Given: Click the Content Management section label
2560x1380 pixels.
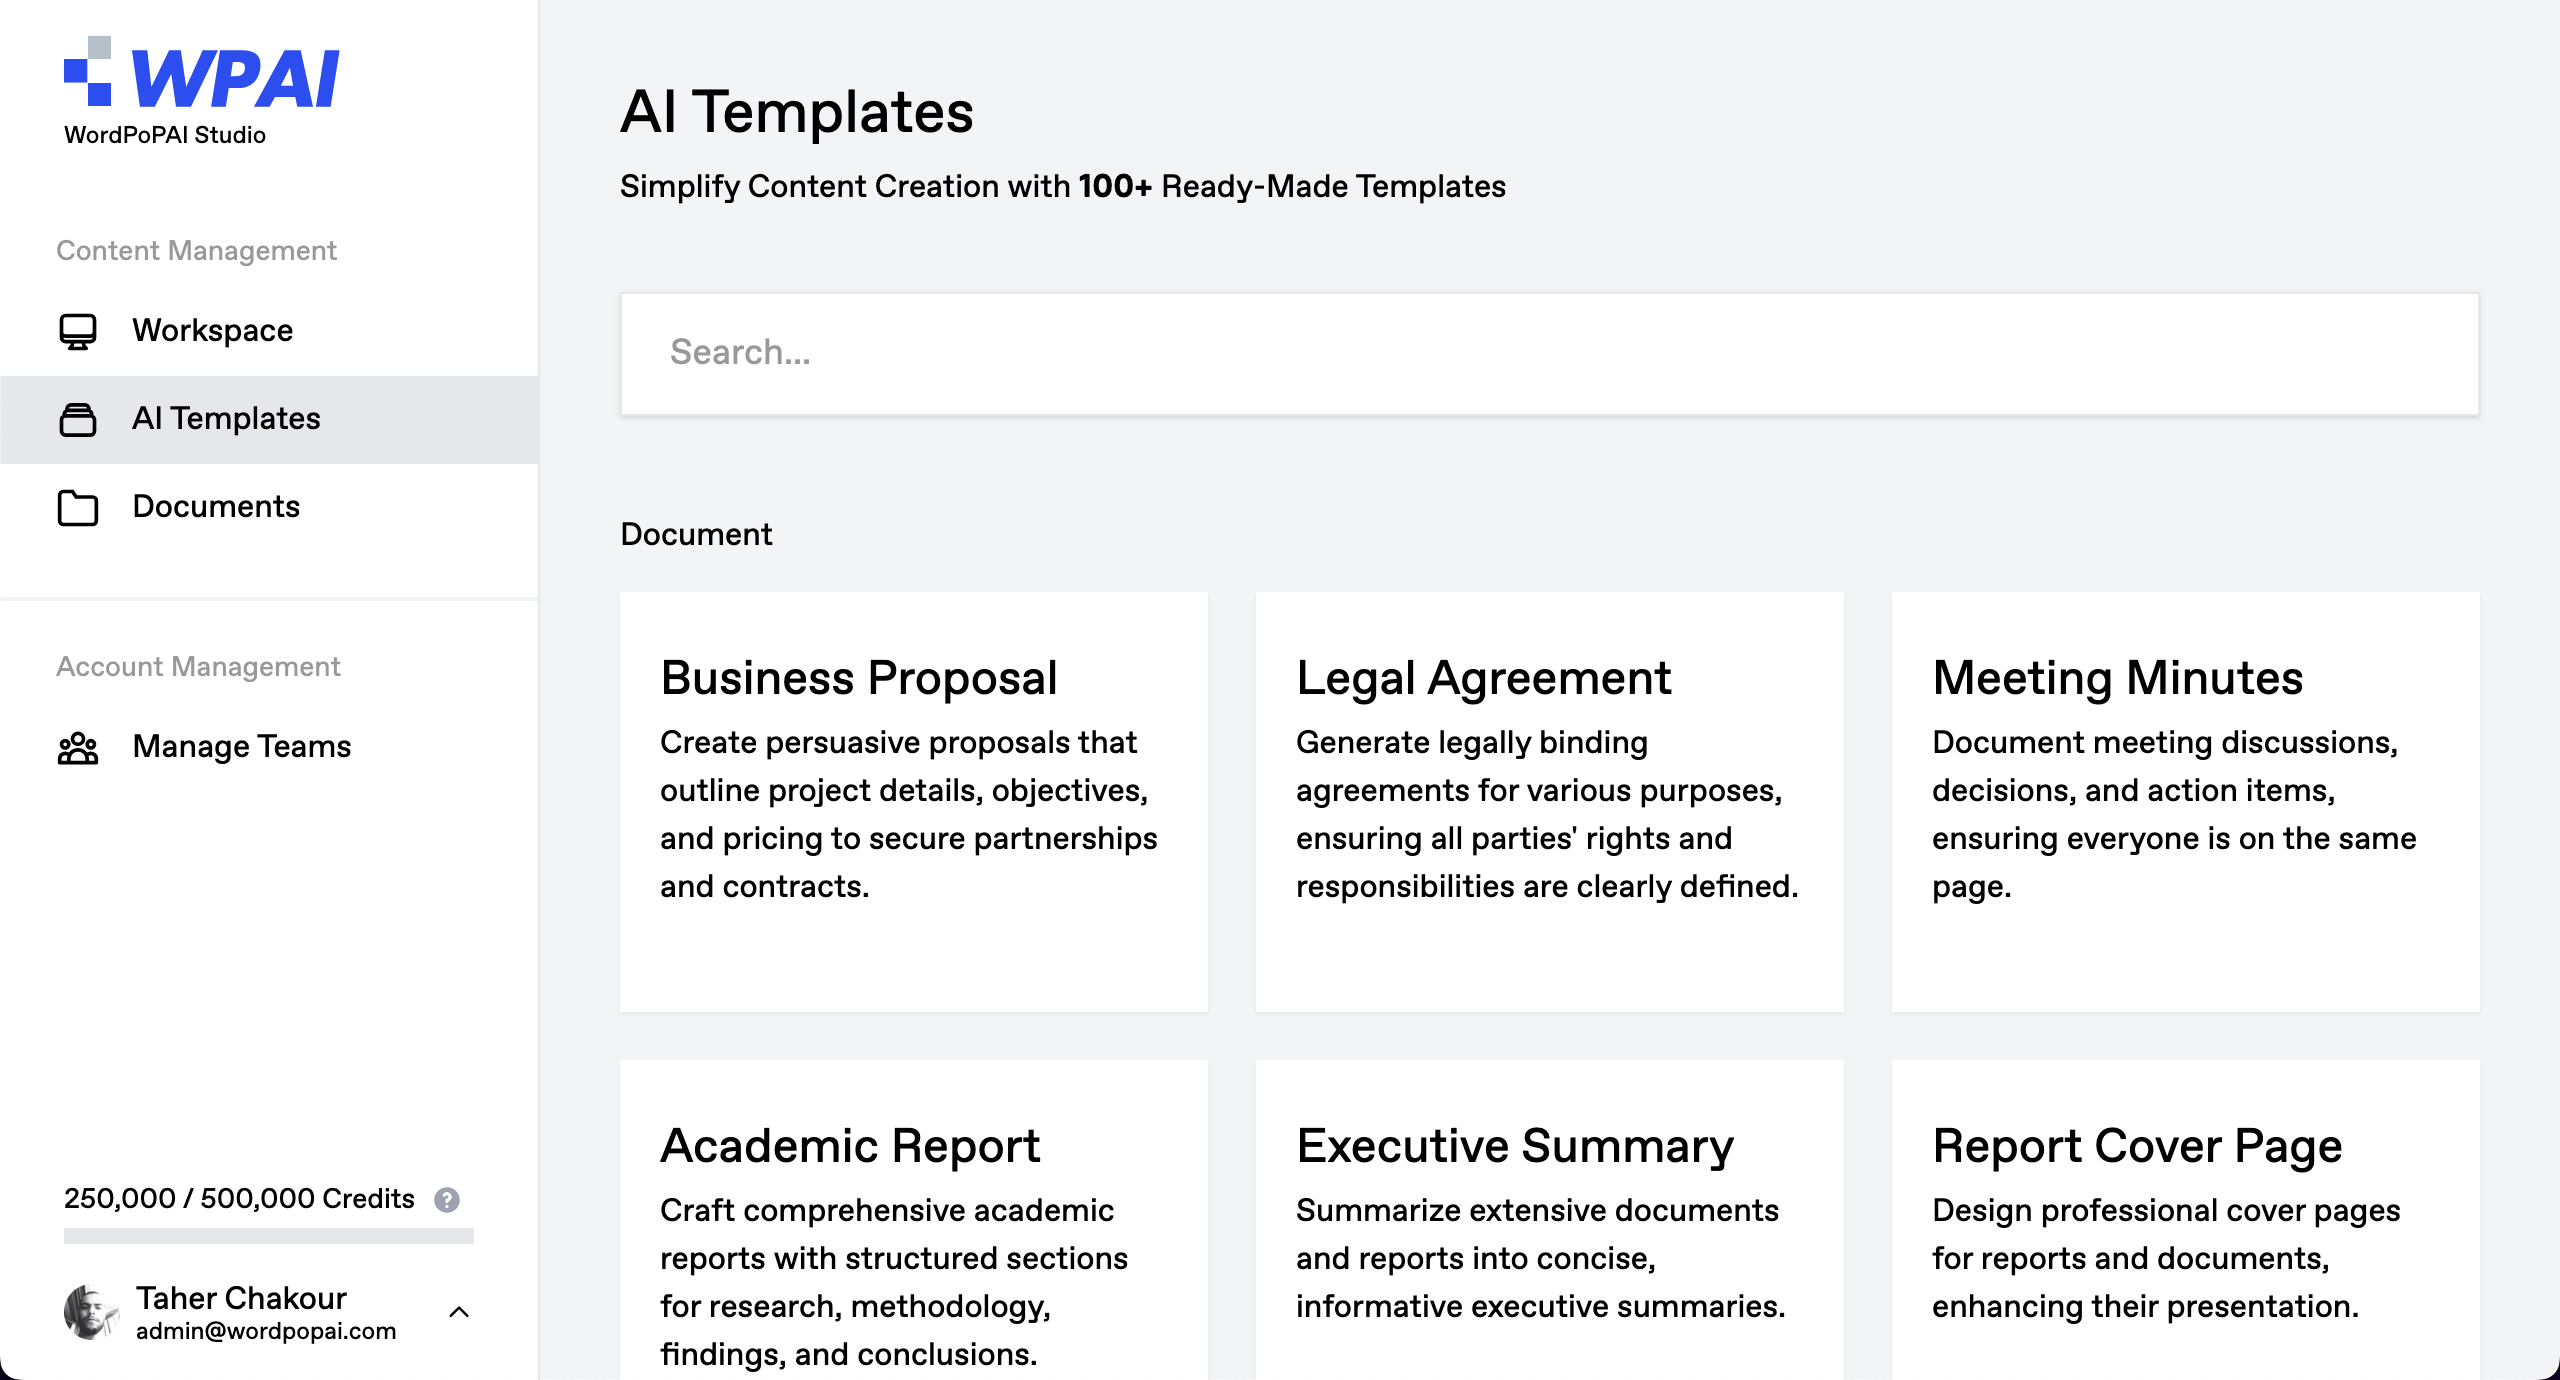Looking at the screenshot, I should pyautogui.click(x=196, y=251).
